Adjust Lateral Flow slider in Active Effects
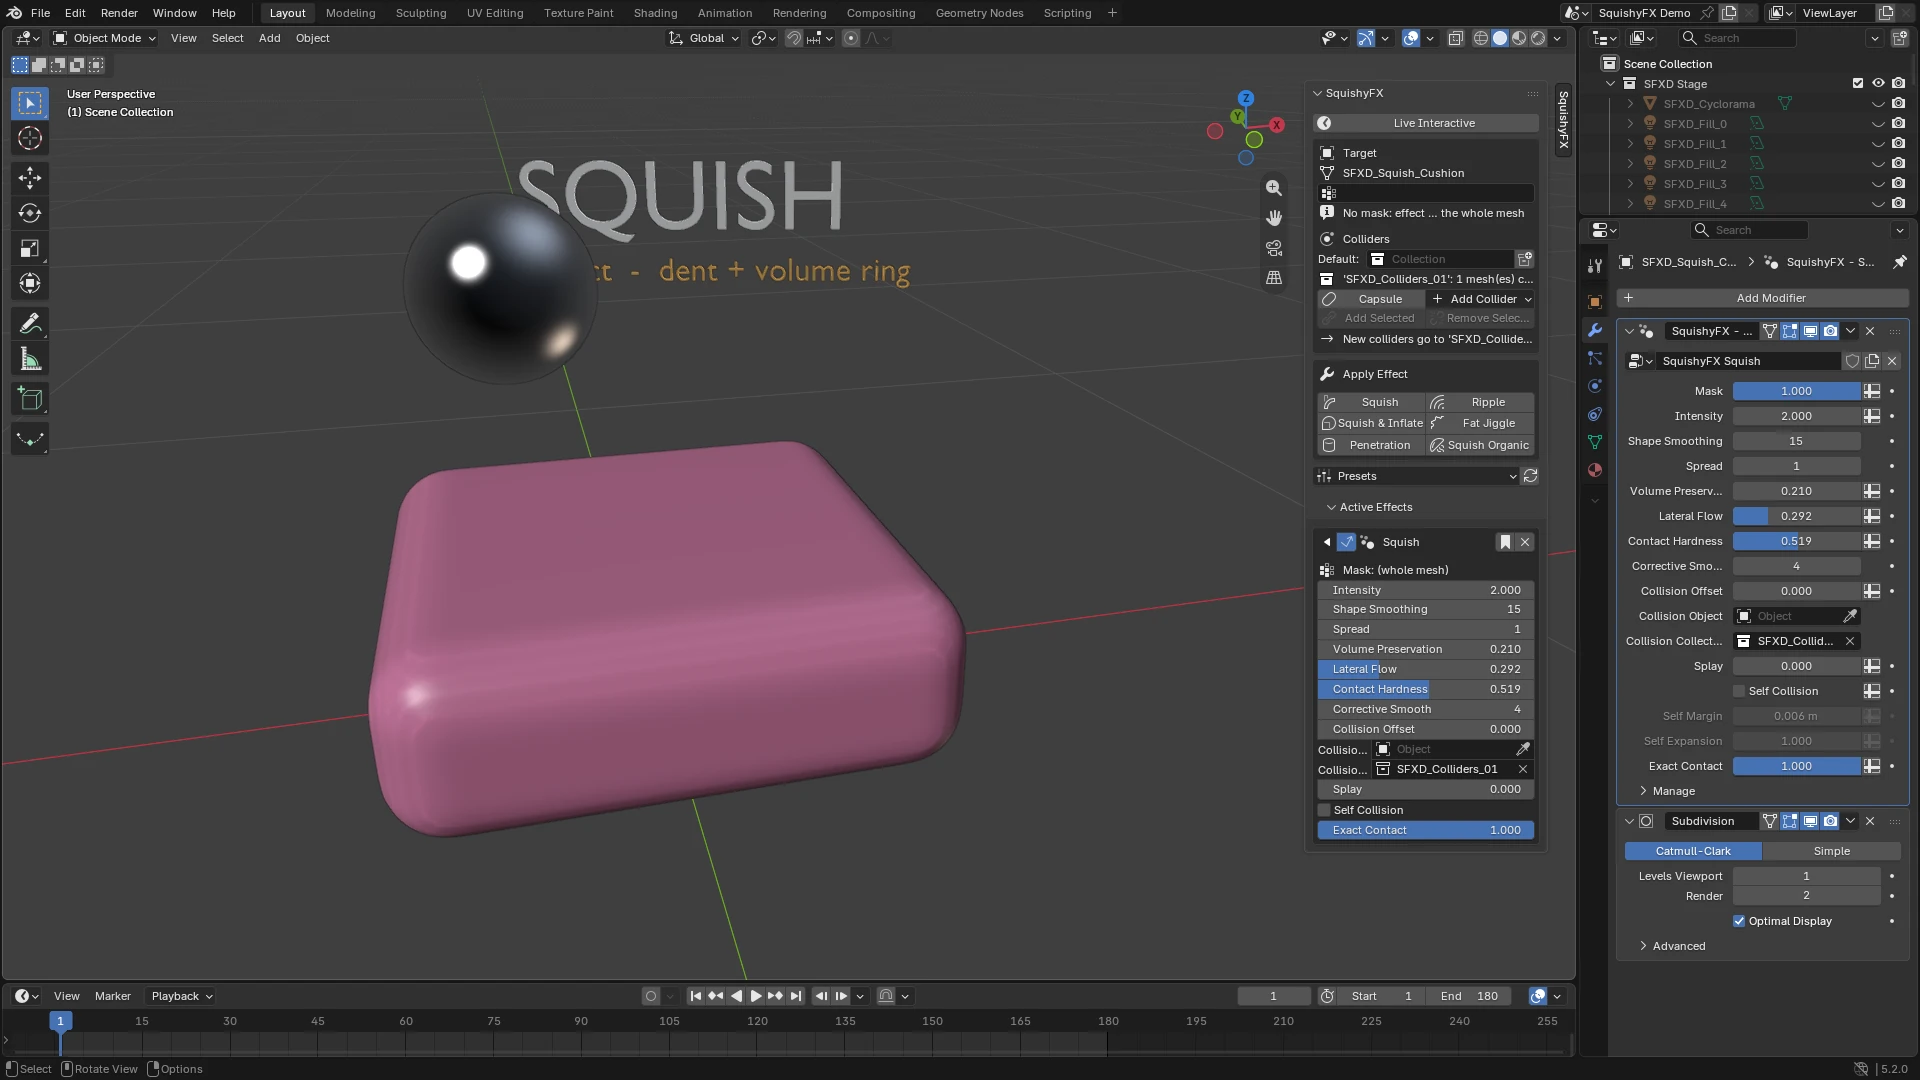 click(1426, 669)
